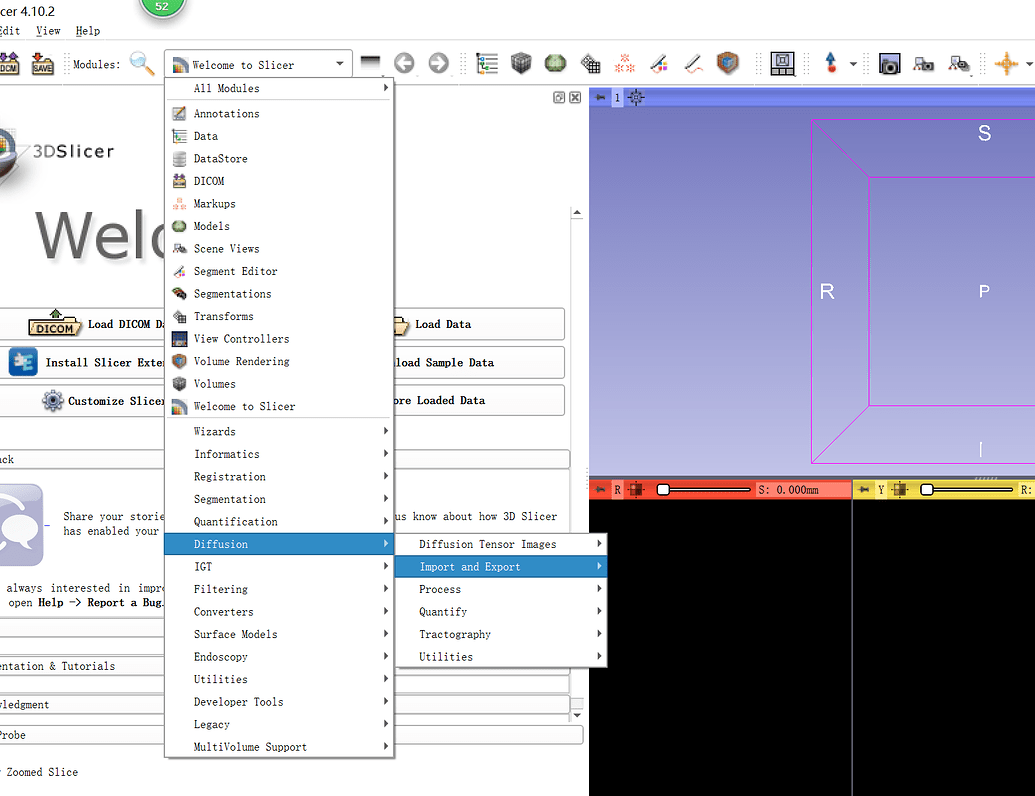Expand the Documentation & Tutorials section
This screenshot has width=1035, height=796.
82,666
